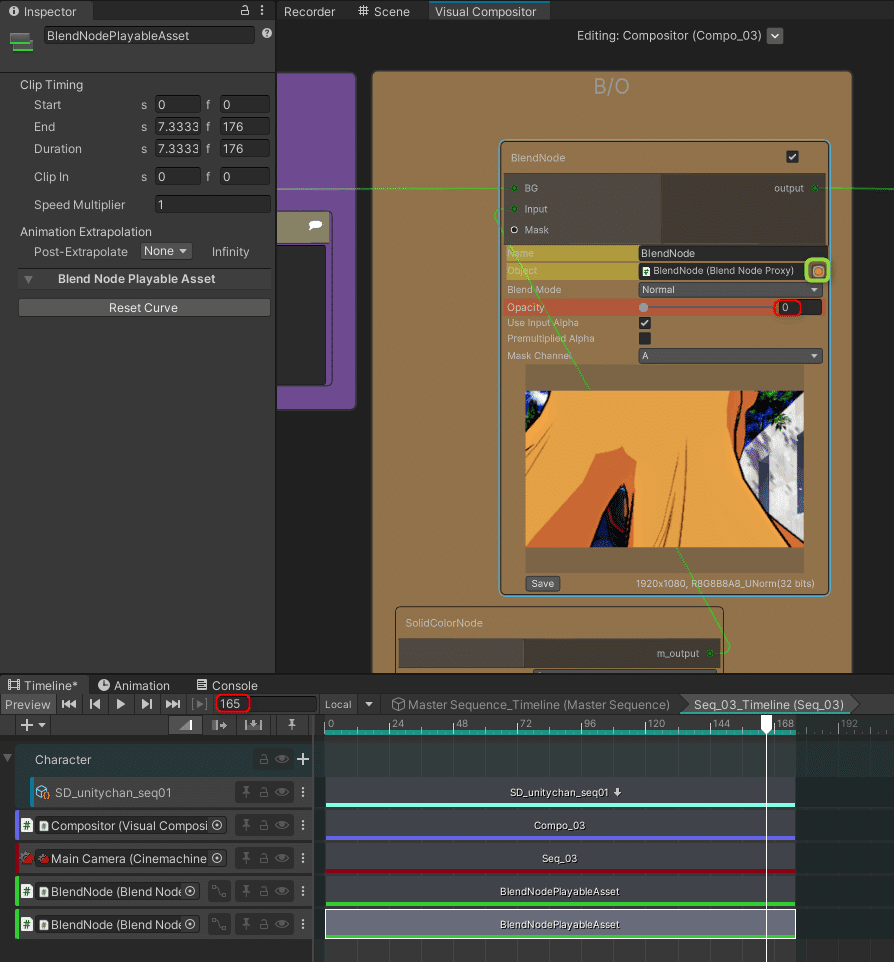Click timeline frame number field
This screenshot has width=894, height=962.
pos(266,704)
